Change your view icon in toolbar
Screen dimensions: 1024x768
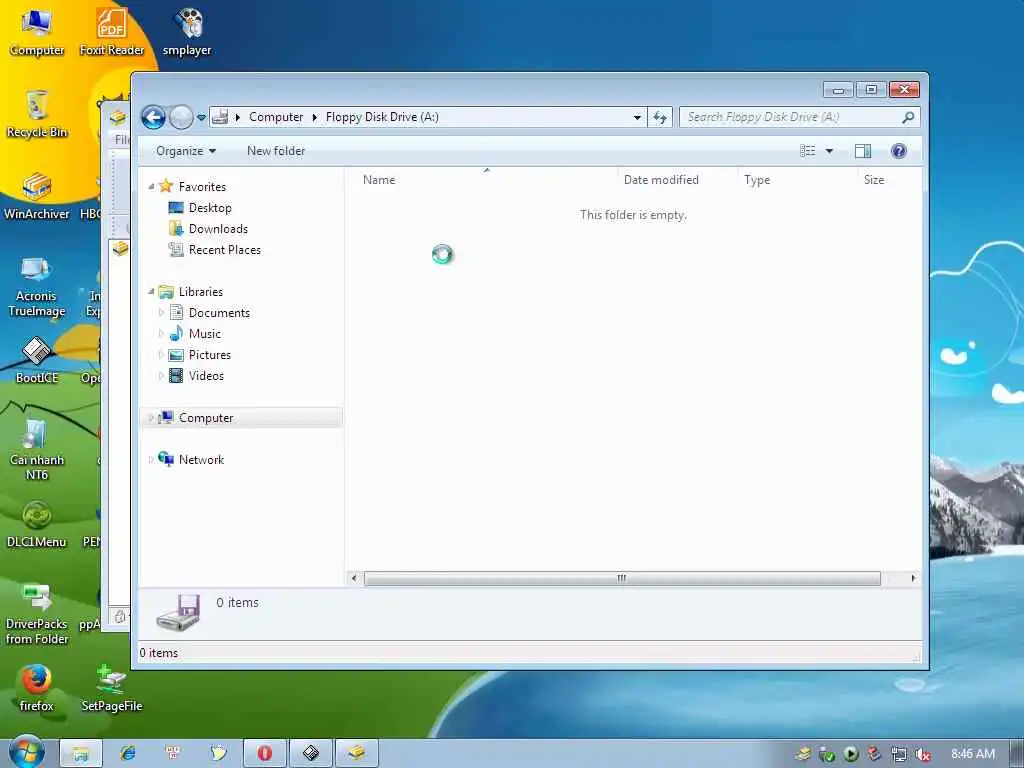pyautogui.click(x=808, y=151)
